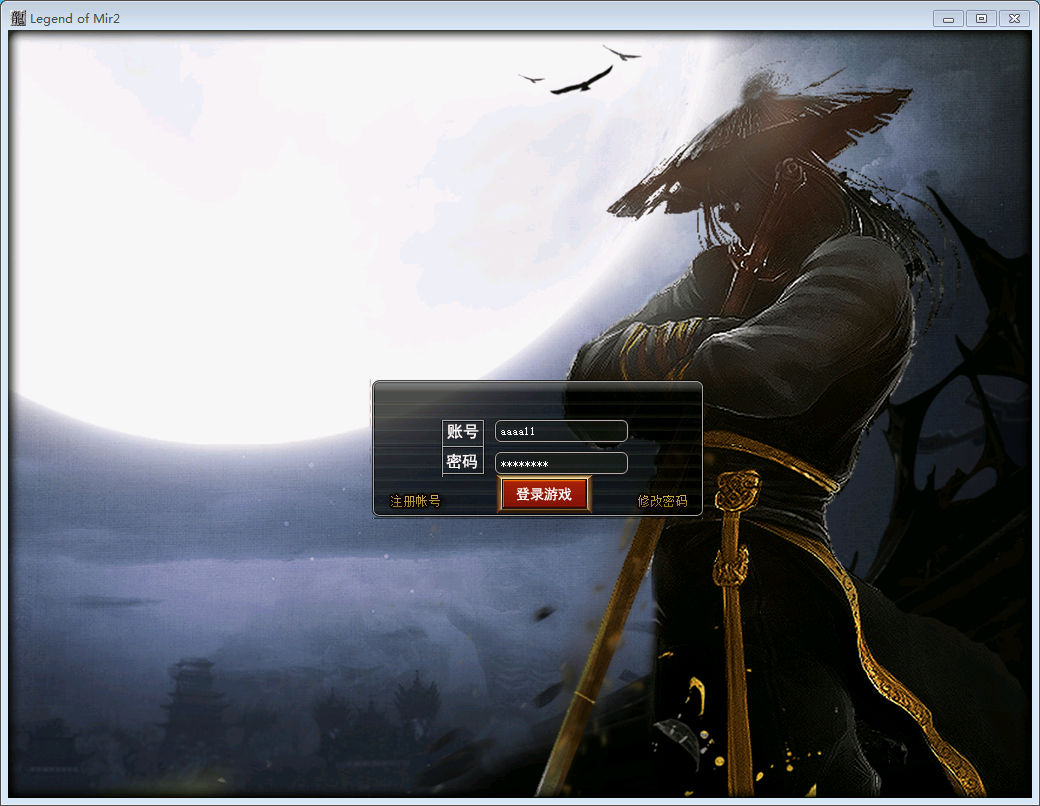
Task: Focus the account field containing aaaa11
Action: click(561, 431)
